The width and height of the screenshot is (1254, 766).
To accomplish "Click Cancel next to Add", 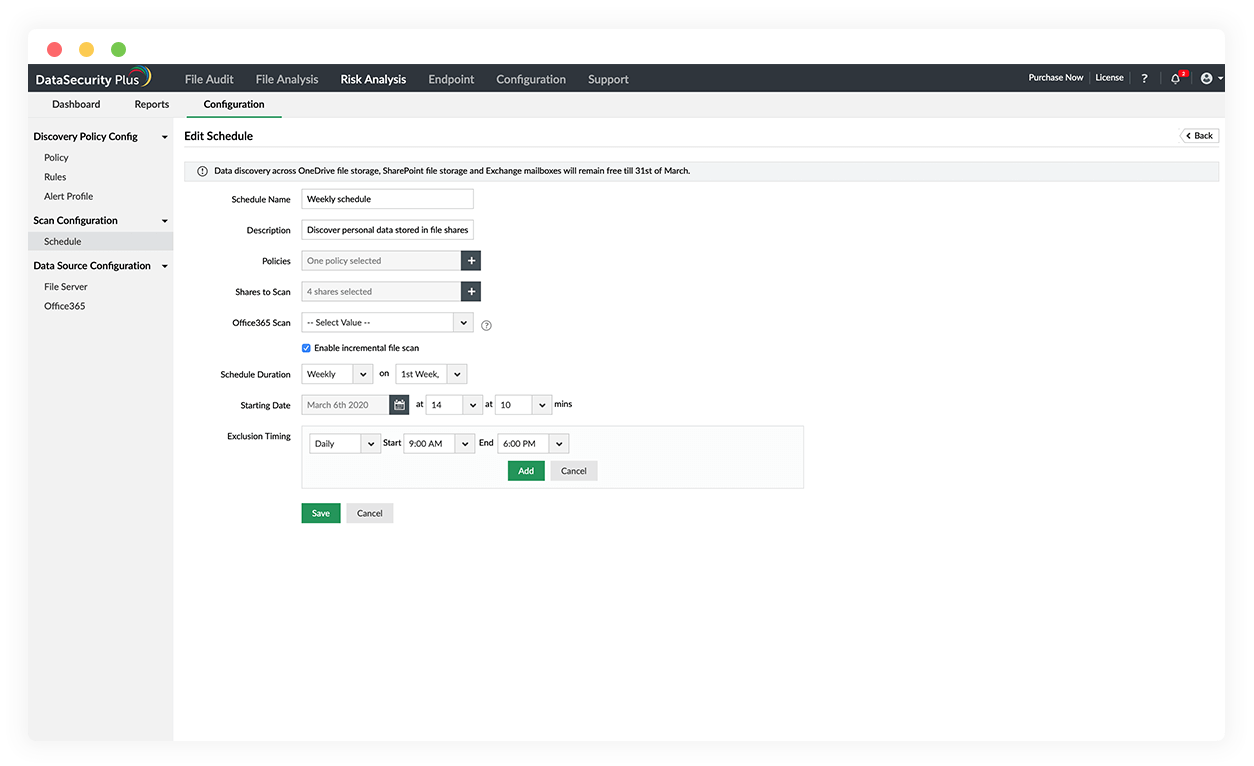I will pos(574,470).
